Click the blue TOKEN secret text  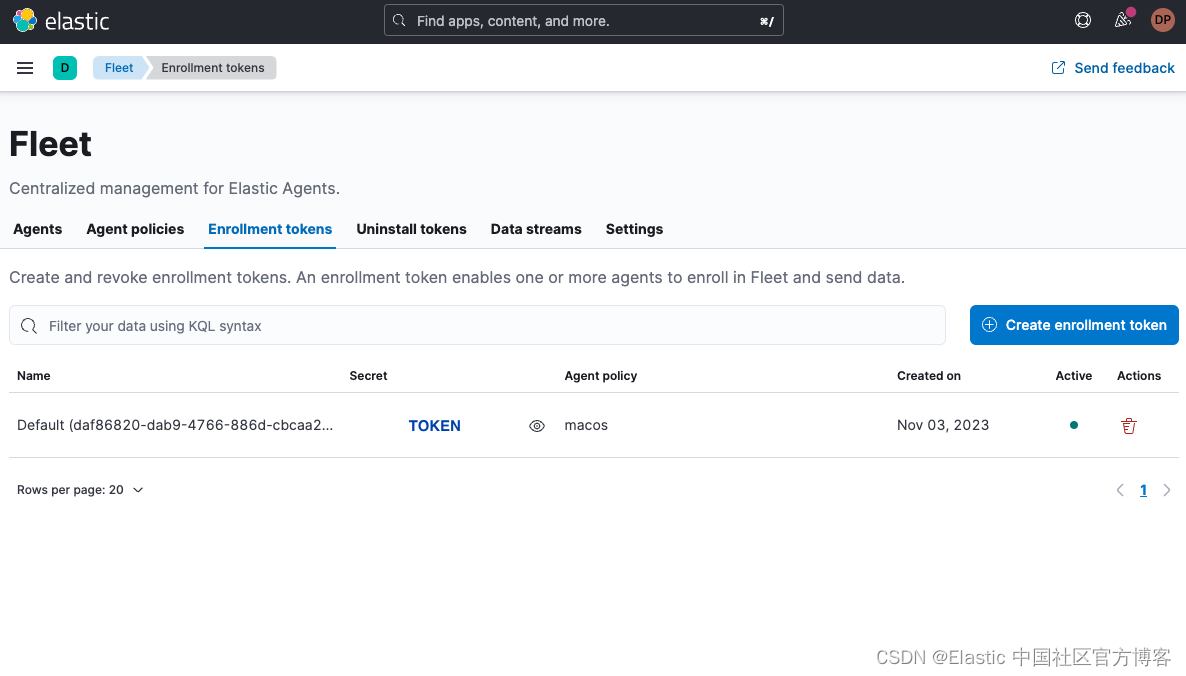434,426
